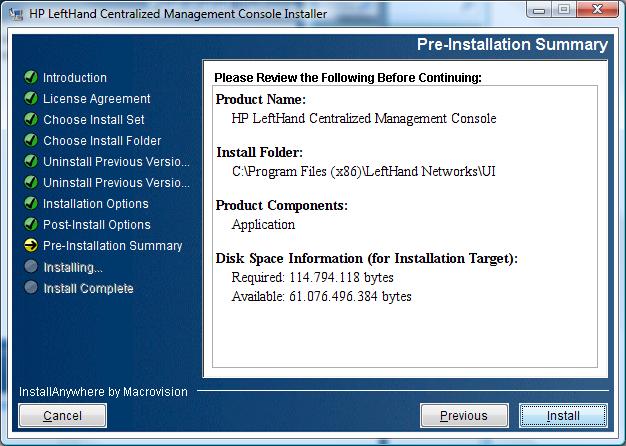The image size is (626, 446).
Task: Click the Application component entry
Action: click(263, 224)
